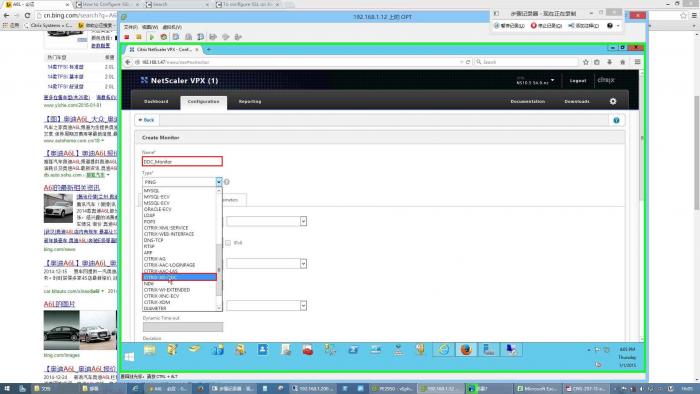Image resolution: width=700 pixels, height=394 pixels.
Task: Focus the Firefox search box
Action: click(x=526, y=62)
